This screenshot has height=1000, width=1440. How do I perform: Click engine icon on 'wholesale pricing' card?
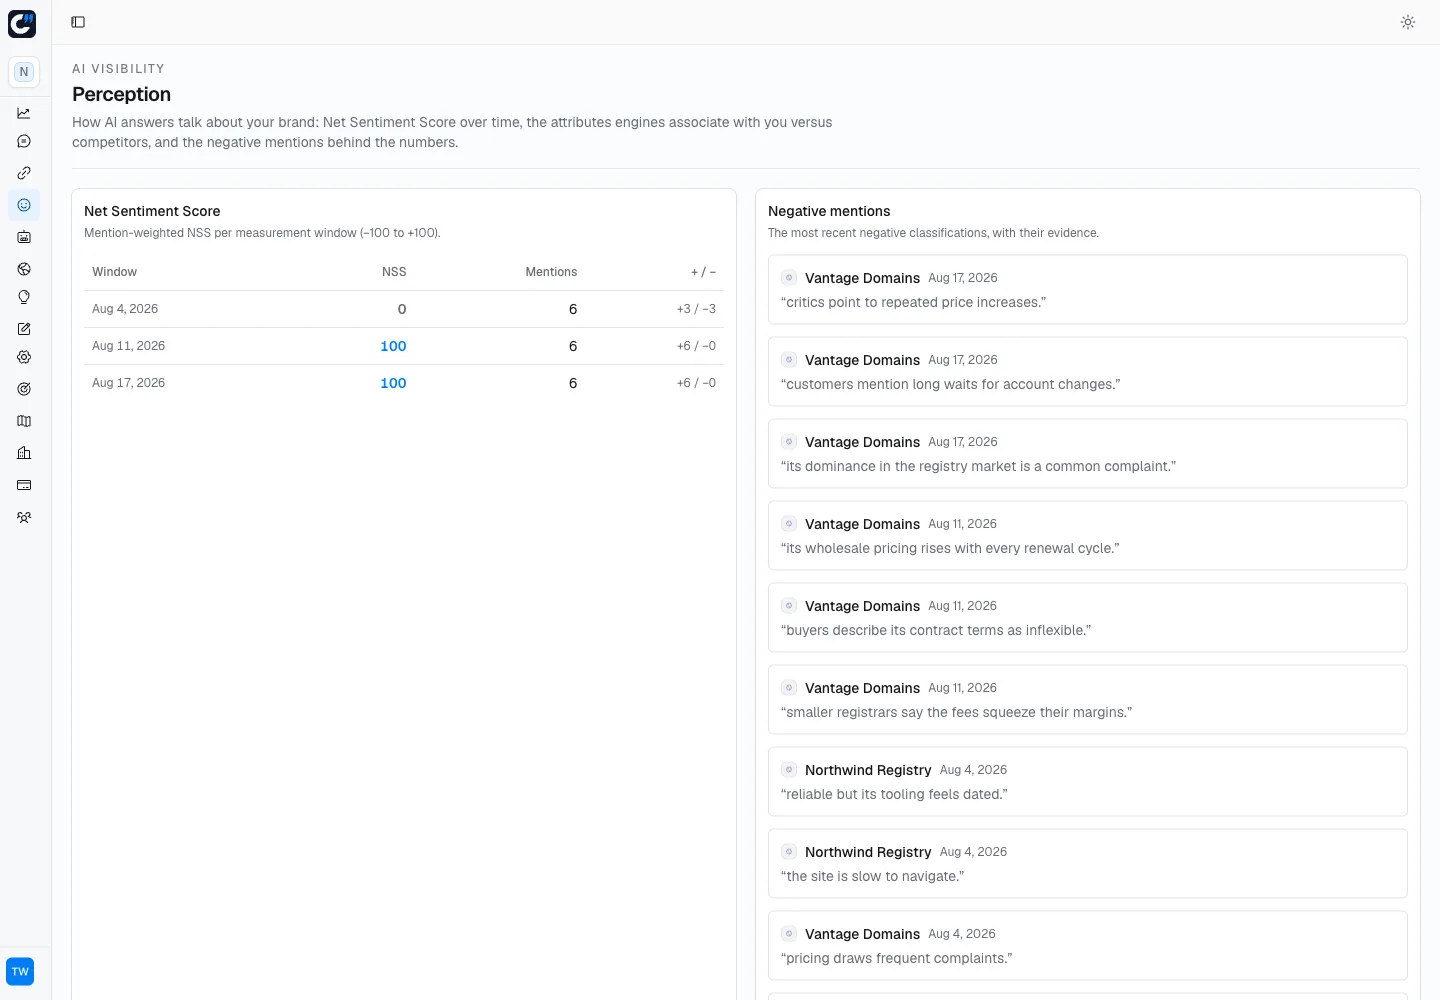click(x=789, y=524)
